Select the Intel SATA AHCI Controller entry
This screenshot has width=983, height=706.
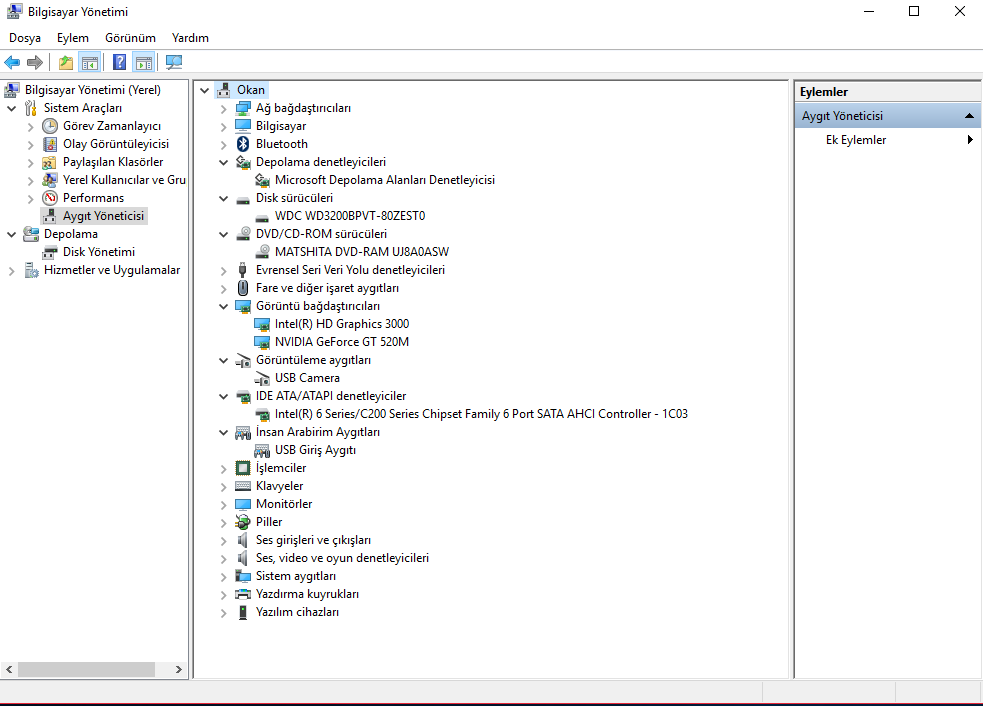coord(481,414)
